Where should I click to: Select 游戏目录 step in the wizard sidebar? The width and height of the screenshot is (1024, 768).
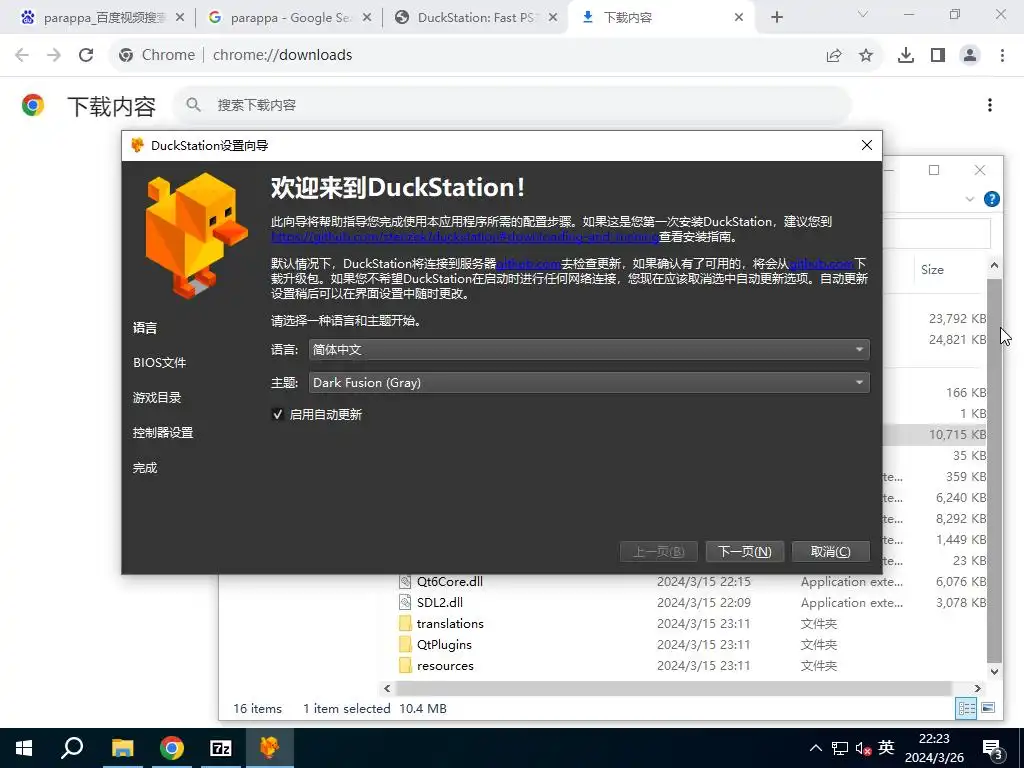coord(157,398)
